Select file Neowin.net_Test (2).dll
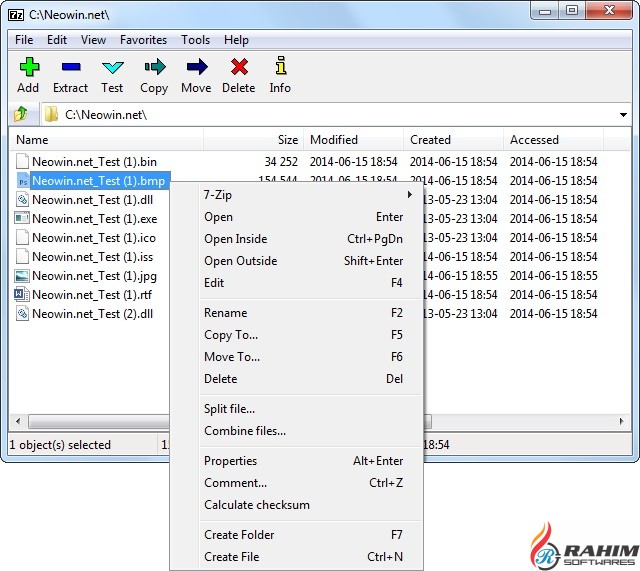Screen dimensions: 640x571 [92, 314]
